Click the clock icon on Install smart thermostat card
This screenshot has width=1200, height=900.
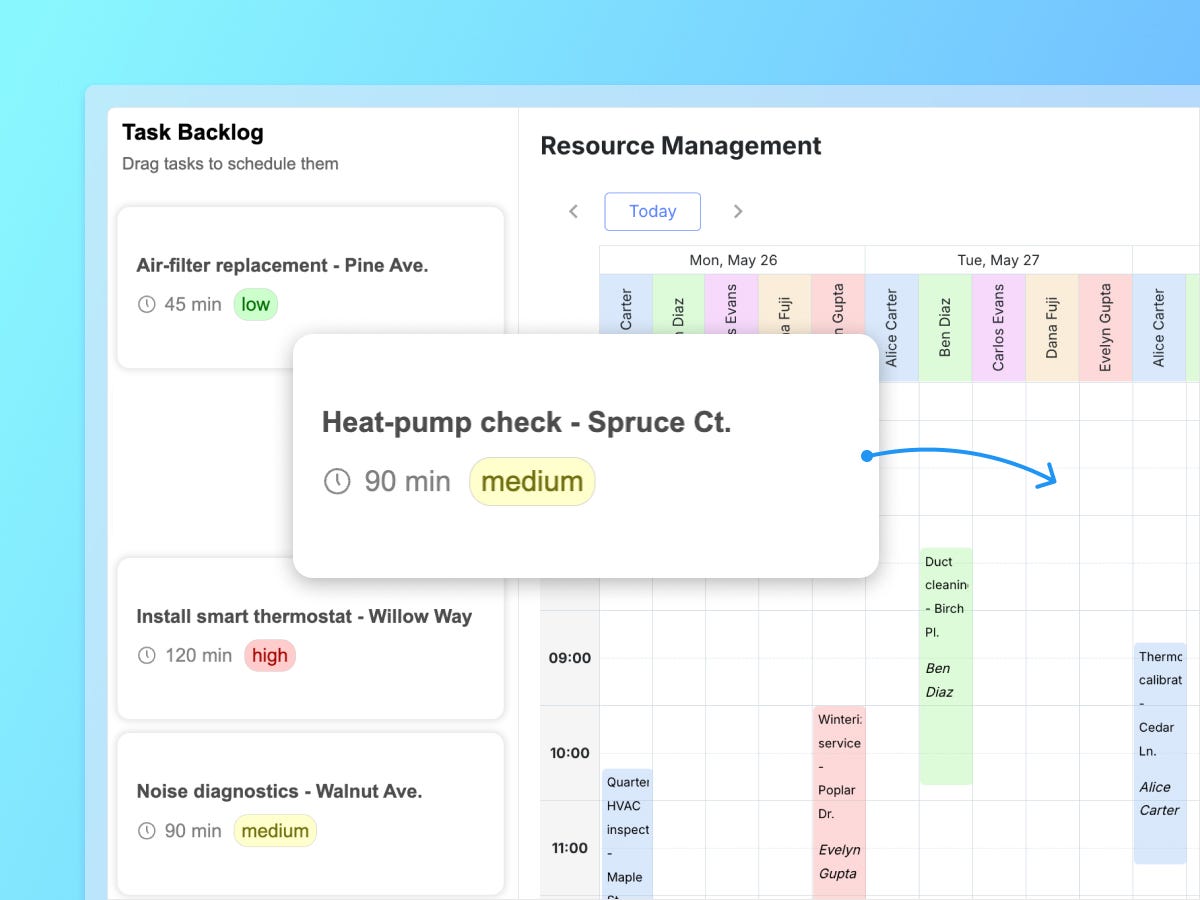(x=148, y=655)
